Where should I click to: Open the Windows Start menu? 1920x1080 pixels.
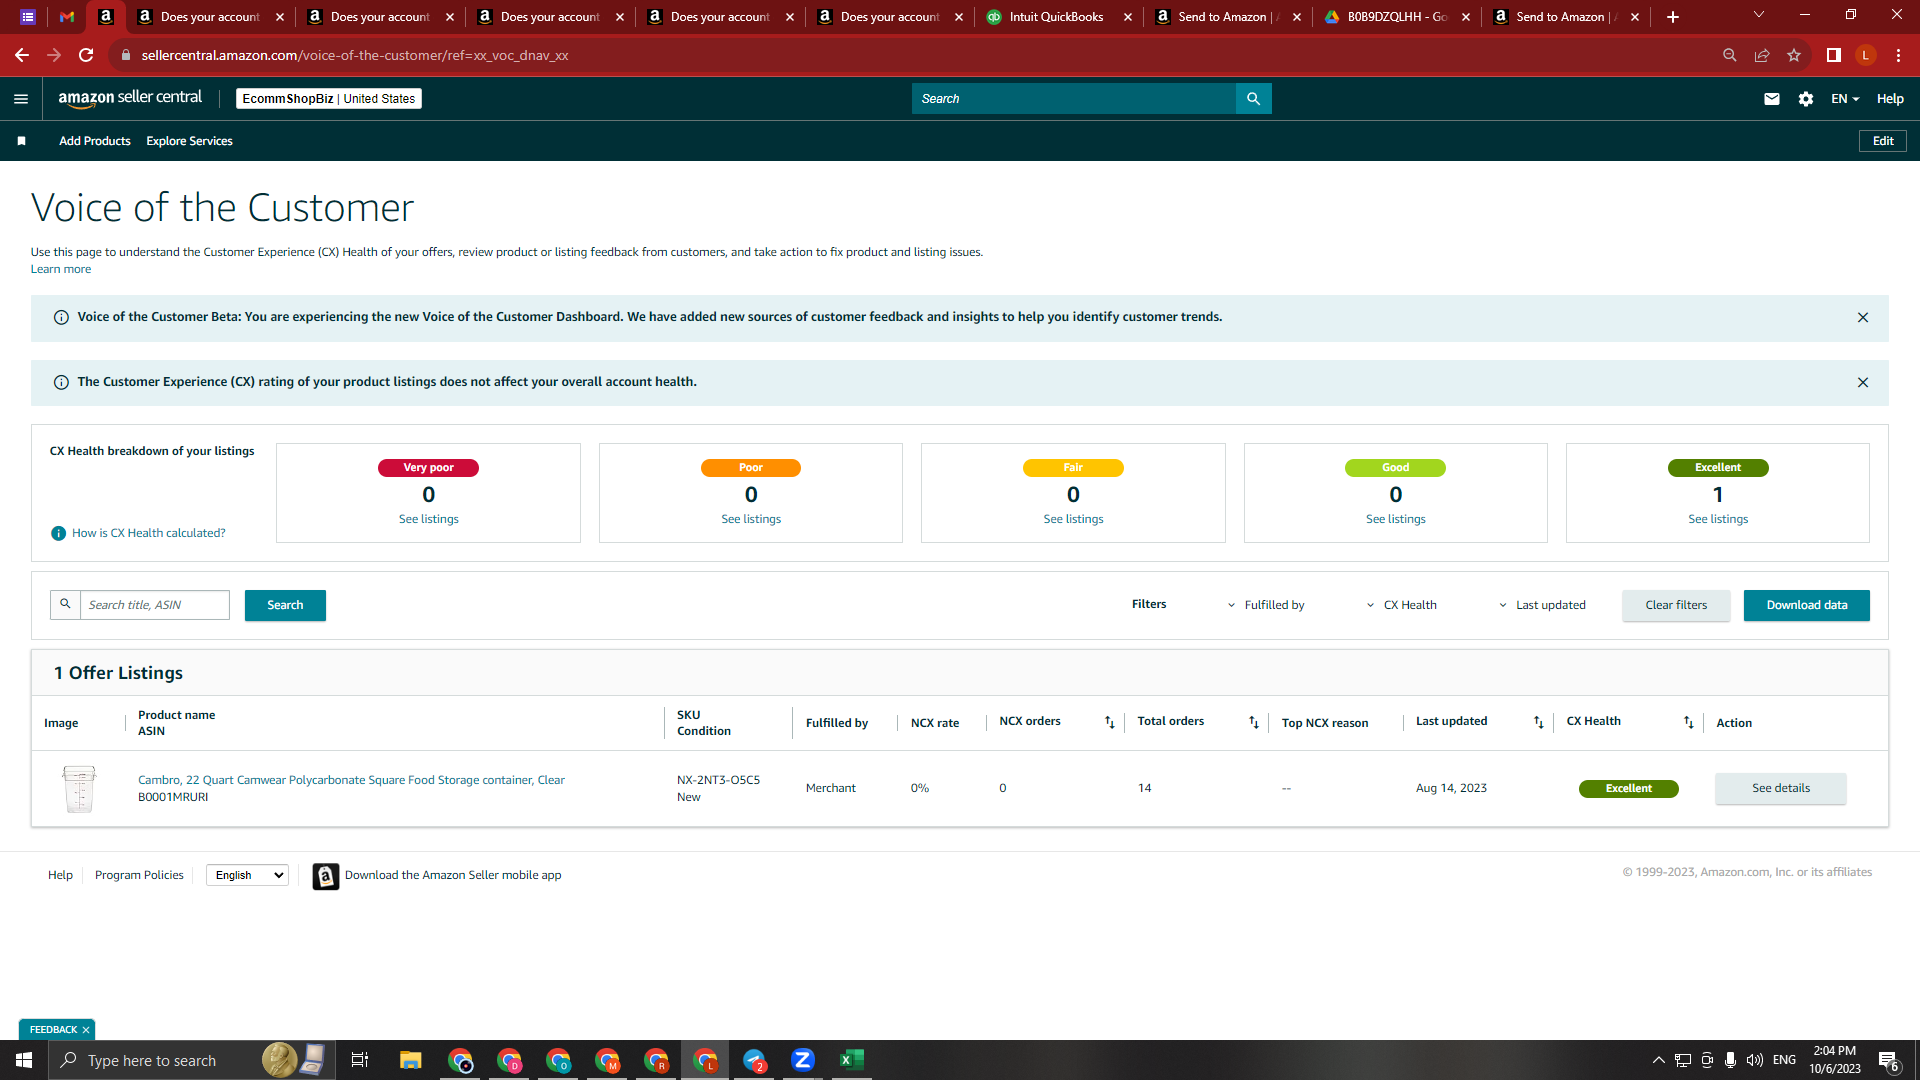point(24,1060)
